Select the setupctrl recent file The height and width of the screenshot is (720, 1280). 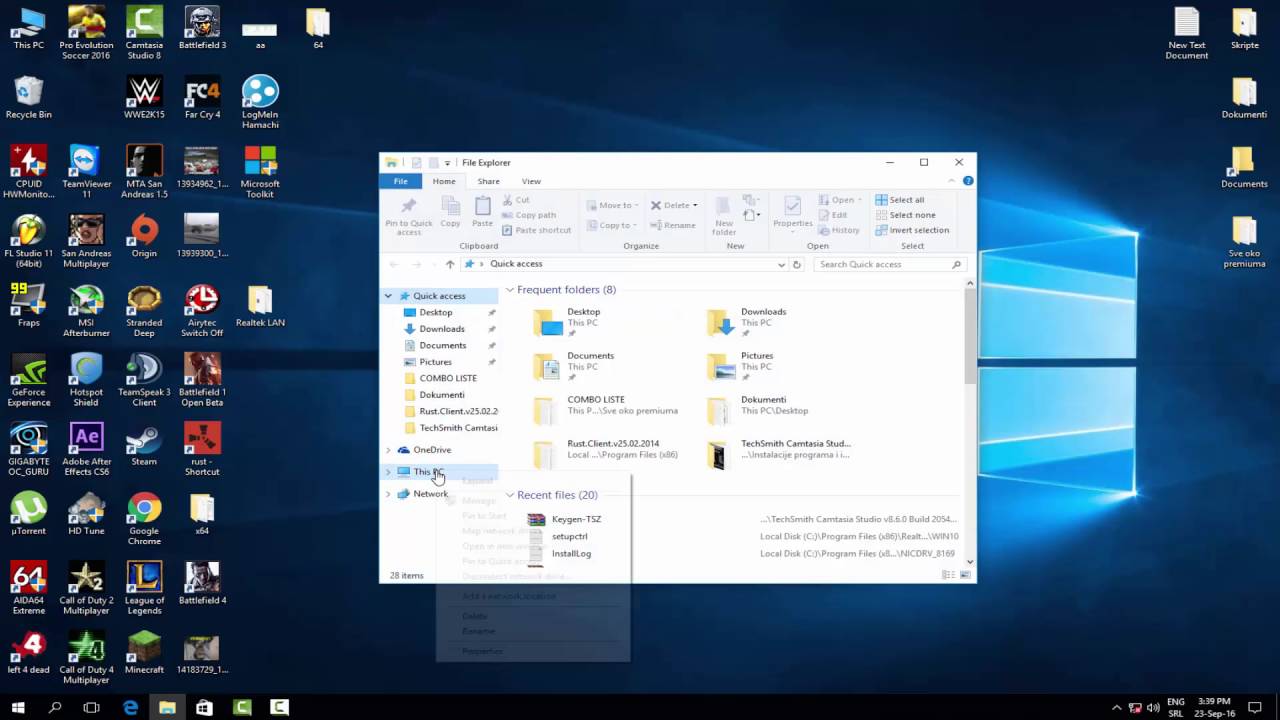point(569,536)
